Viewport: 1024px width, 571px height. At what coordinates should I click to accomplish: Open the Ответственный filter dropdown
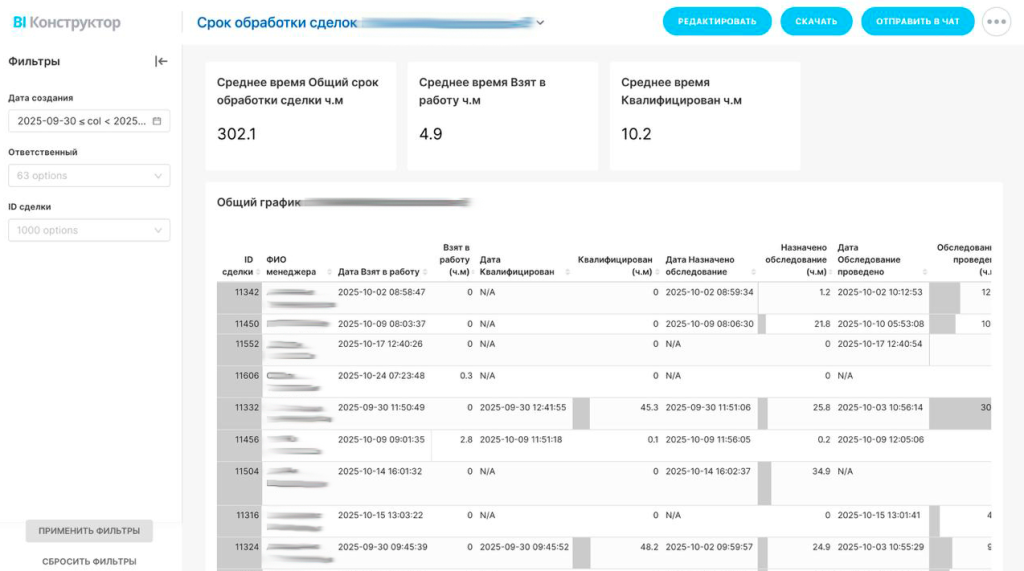(x=88, y=176)
